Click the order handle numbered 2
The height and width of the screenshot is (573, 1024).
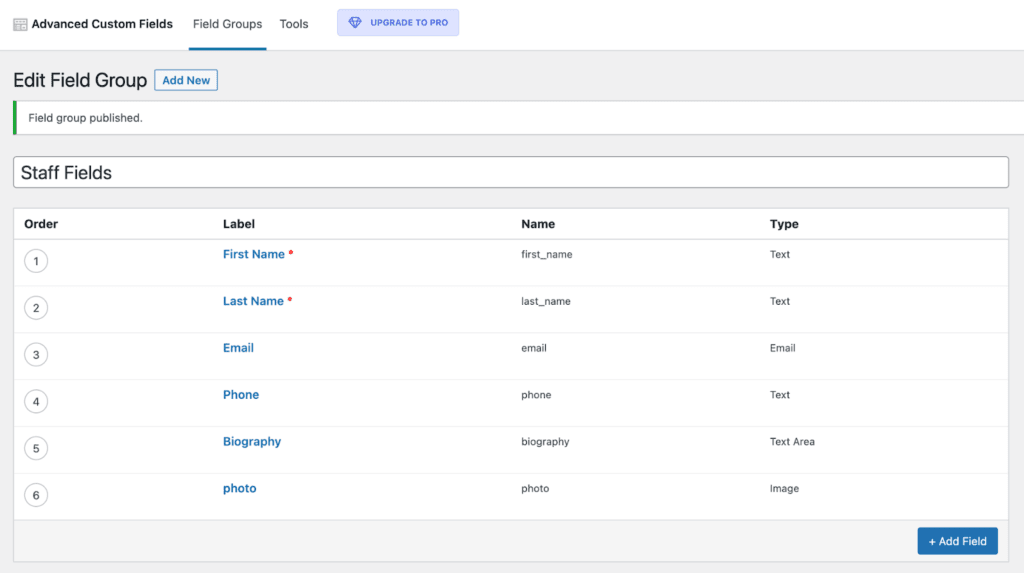tap(36, 308)
